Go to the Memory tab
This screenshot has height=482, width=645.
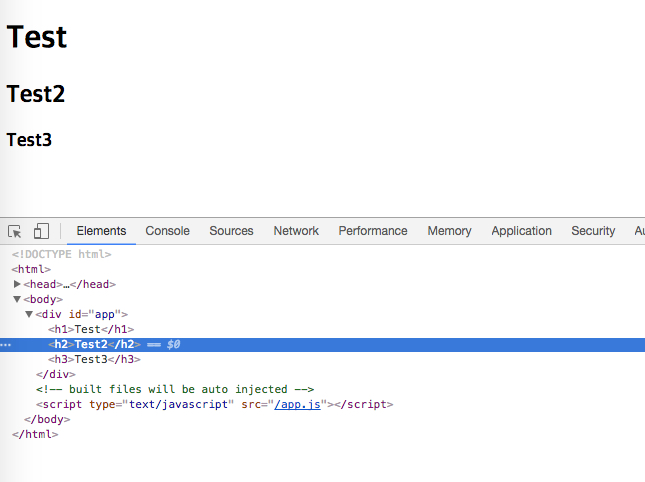pos(449,231)
